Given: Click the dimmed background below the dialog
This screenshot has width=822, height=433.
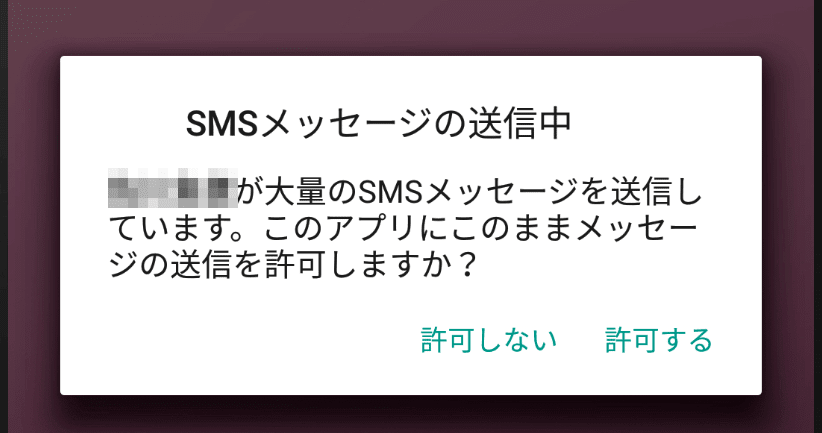Looking at the screenshot, I should pyautogui.click(x=411, y=415).
